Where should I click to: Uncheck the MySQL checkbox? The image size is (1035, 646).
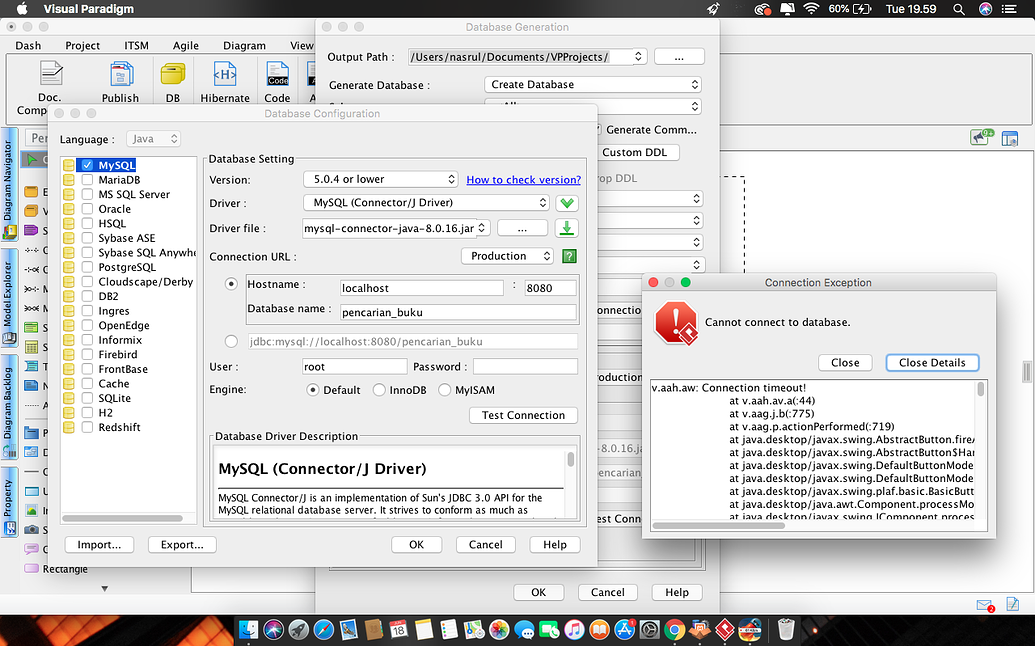point(87,165)
